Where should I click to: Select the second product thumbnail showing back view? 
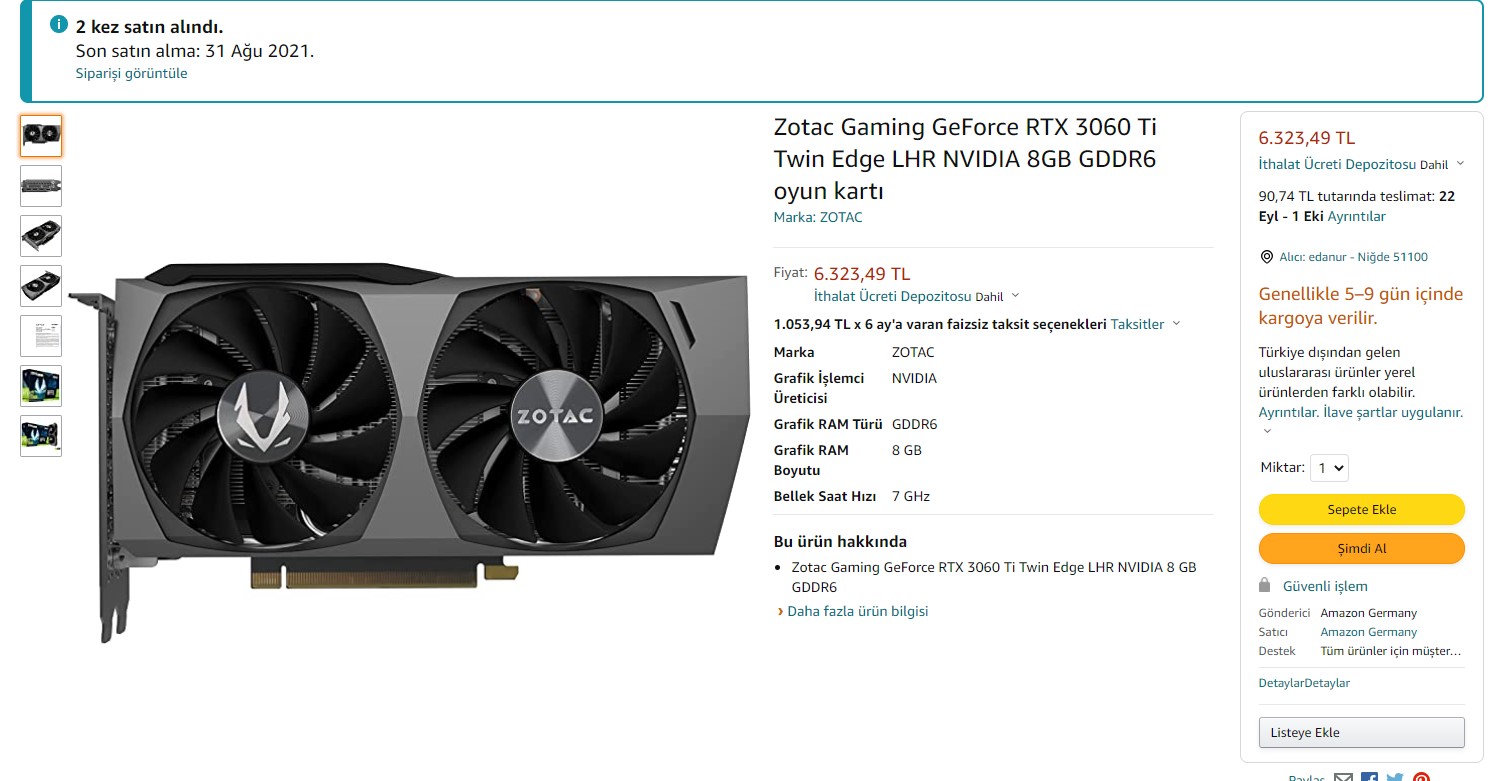tap(41, 186)
